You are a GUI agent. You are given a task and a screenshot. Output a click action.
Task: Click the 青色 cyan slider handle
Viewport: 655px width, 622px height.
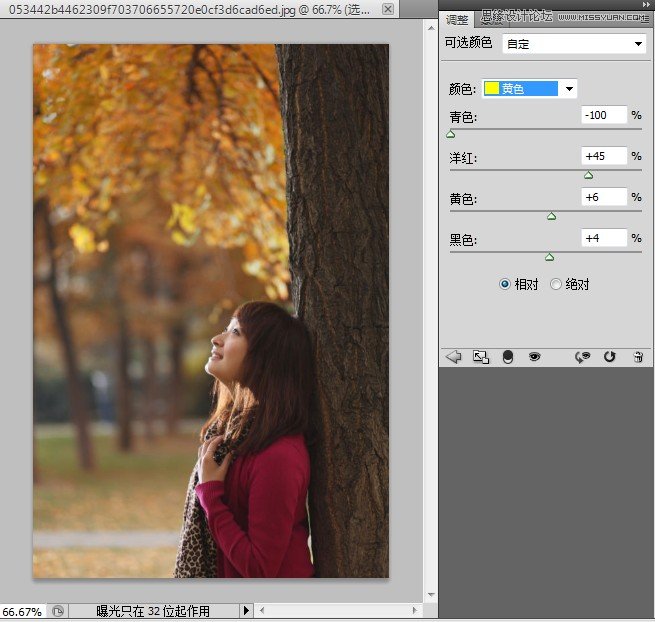450,135
